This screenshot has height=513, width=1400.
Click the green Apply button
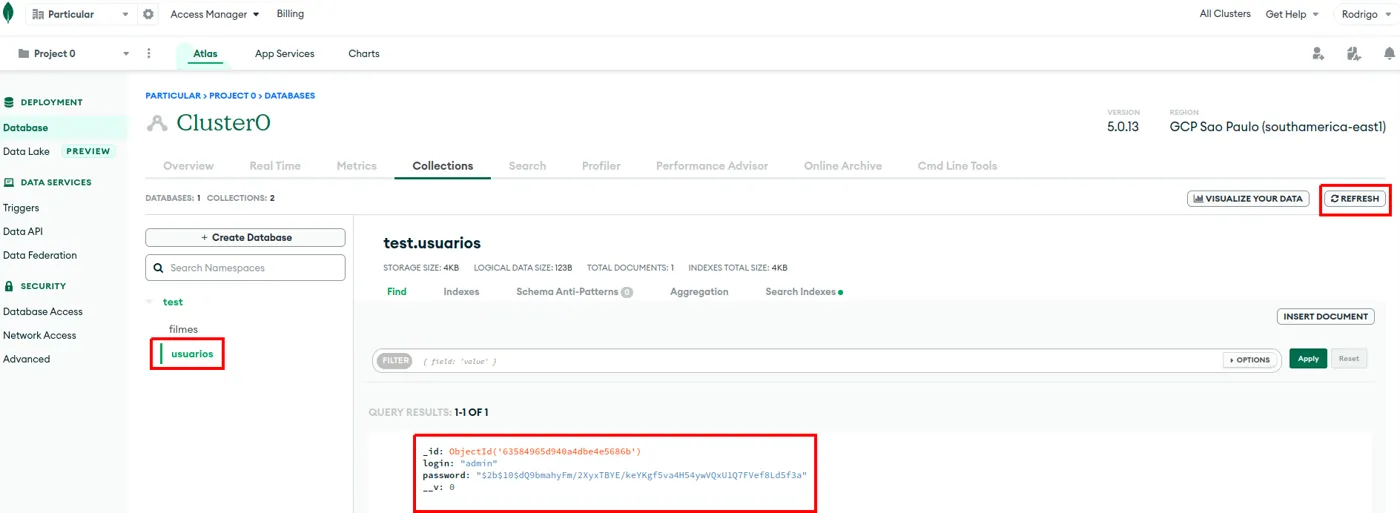1308,359
